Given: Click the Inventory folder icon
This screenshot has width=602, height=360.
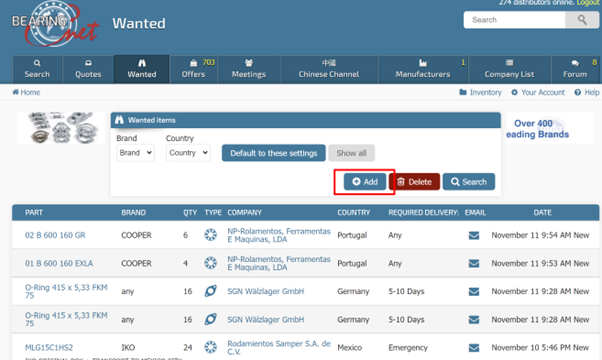Looking at the screenshot, I should 463,92.
